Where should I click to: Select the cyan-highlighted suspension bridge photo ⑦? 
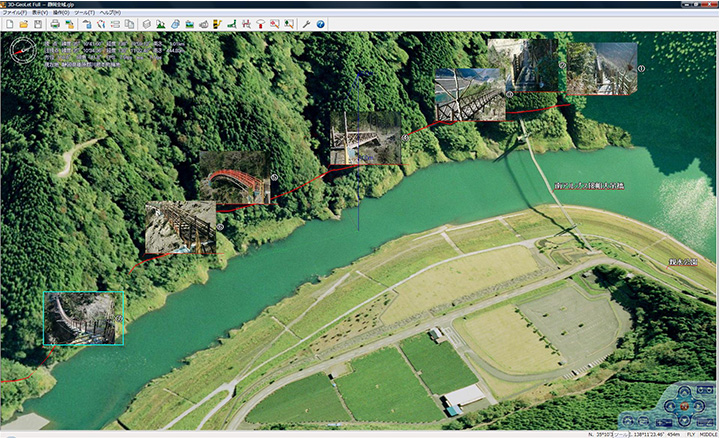(x=84, y=318)
